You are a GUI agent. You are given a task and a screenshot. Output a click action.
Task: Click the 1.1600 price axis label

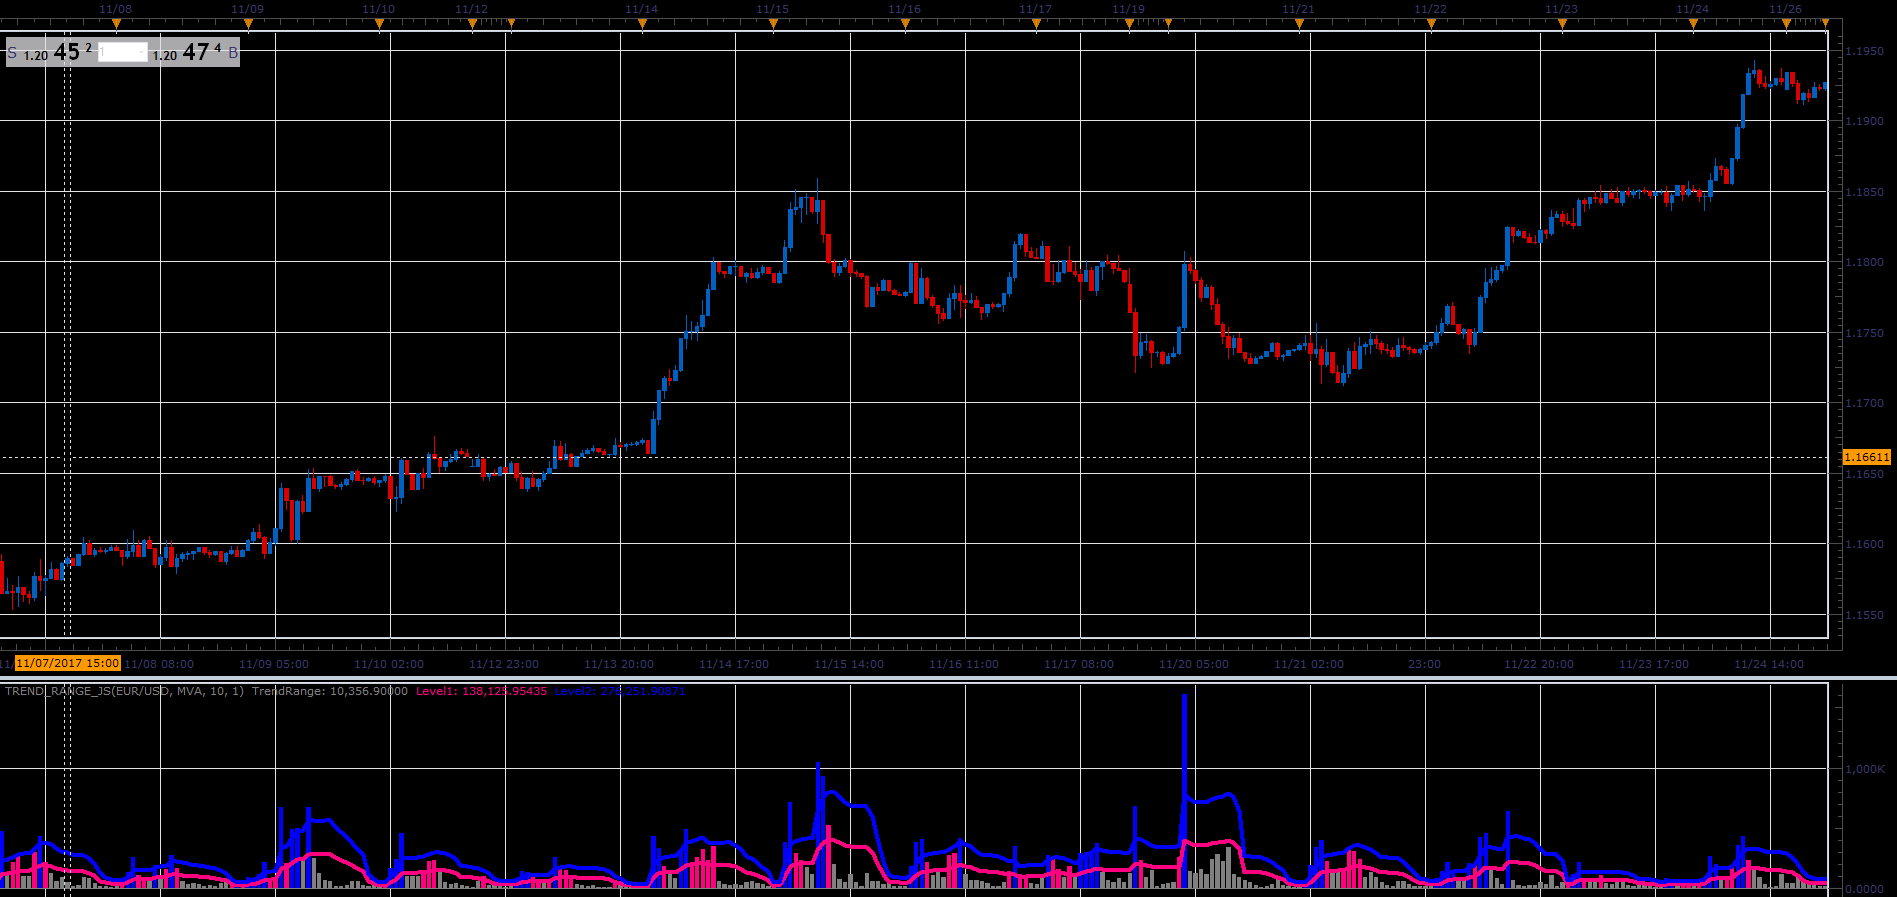click(1865, 544)
